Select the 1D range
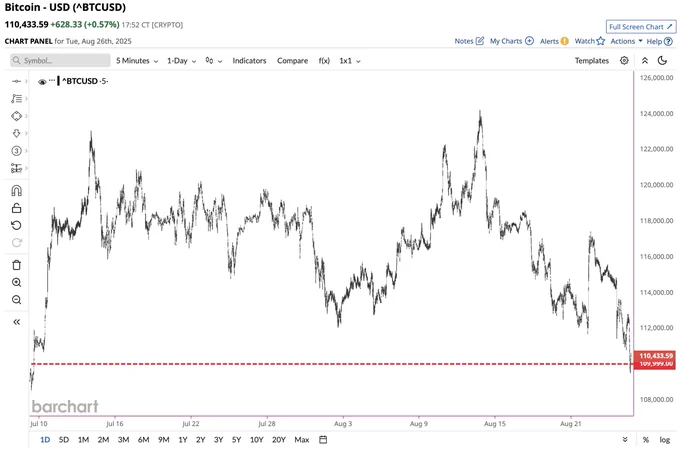Viewport: 680px width, 450px height. (45, 440)
